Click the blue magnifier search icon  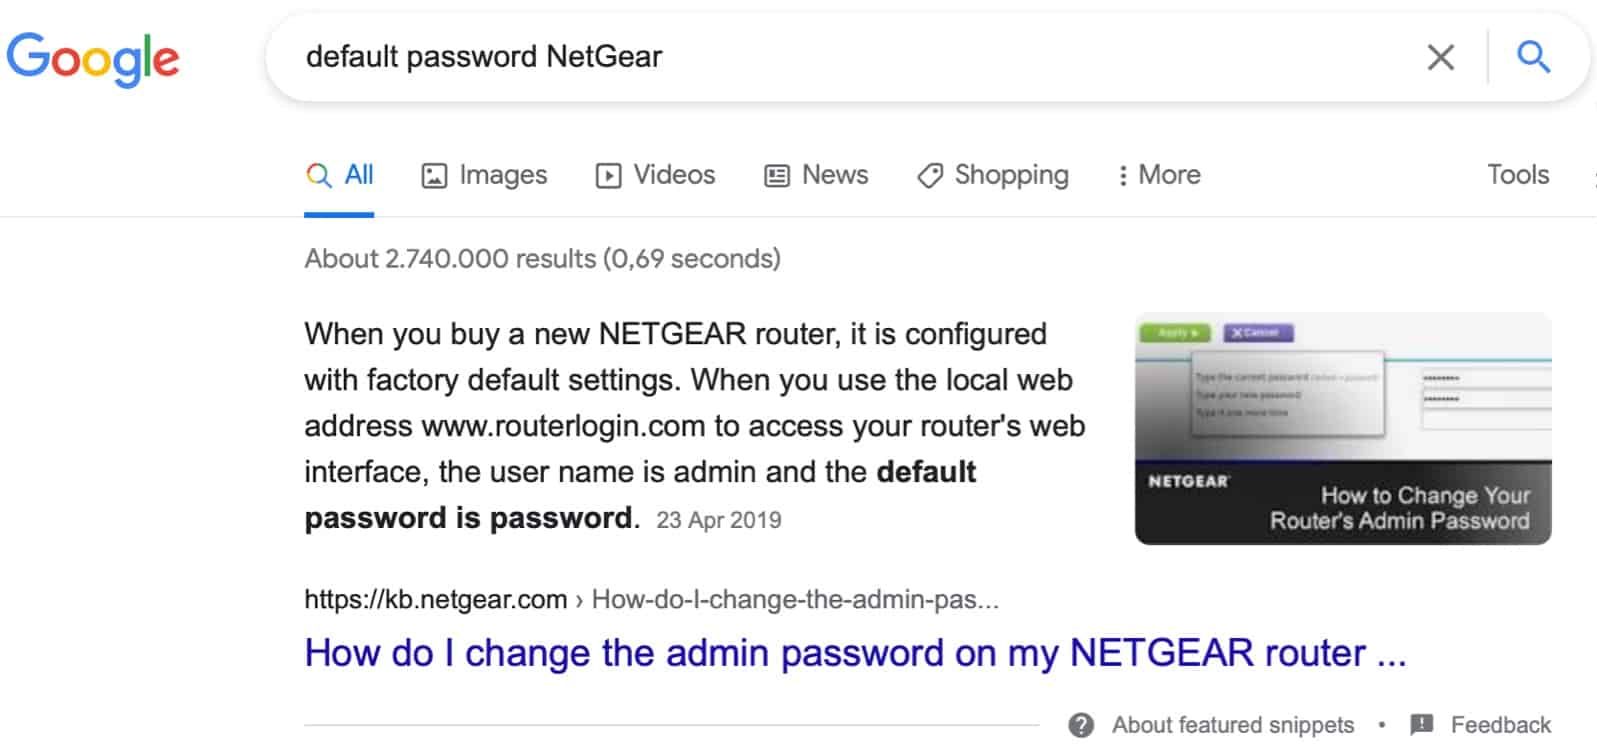pyautogui.click(x=1533, y=57)
